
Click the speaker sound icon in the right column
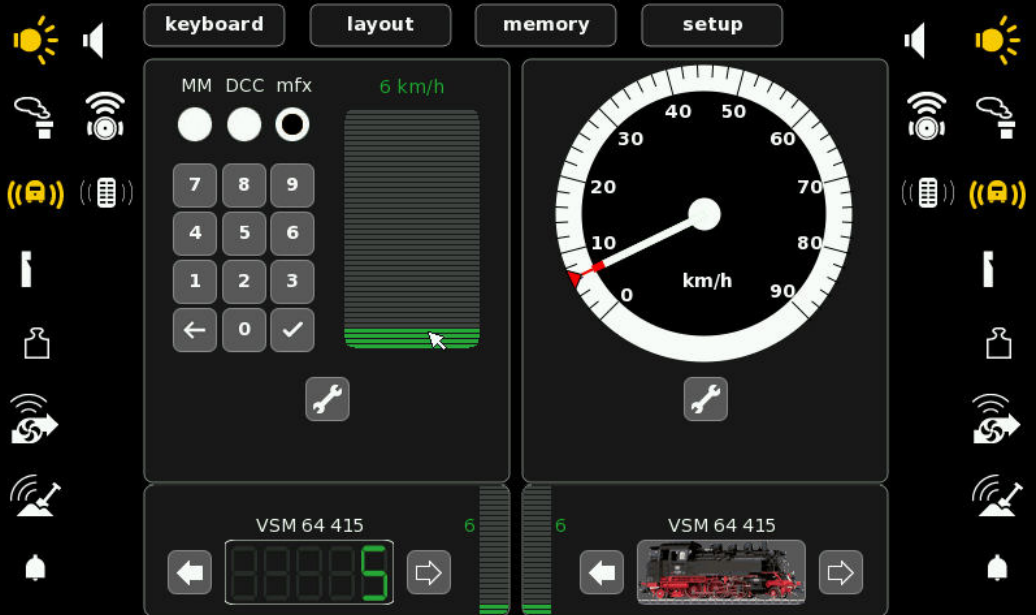913,40
